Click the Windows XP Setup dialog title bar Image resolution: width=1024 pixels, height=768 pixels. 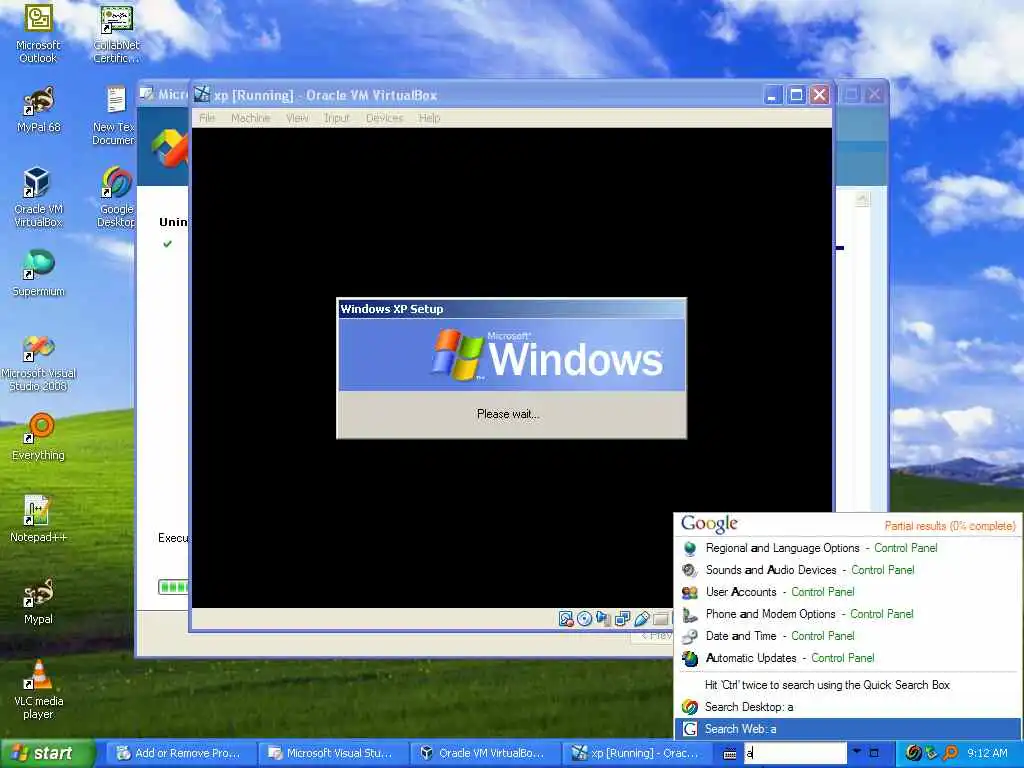coord(511,309)
